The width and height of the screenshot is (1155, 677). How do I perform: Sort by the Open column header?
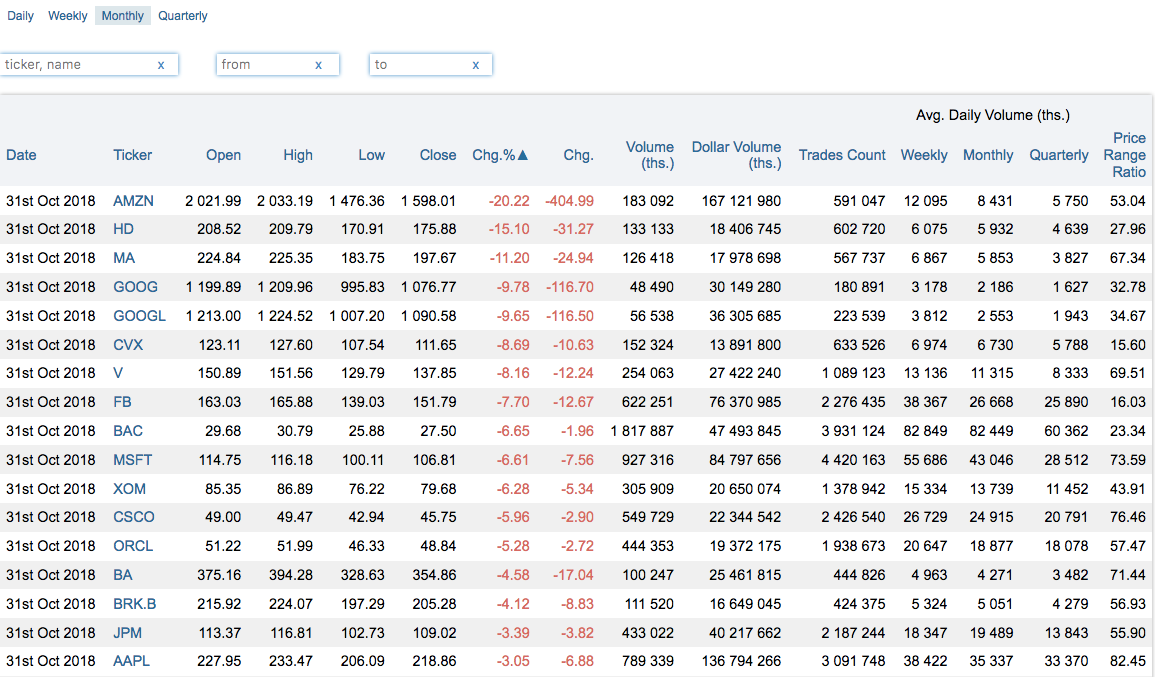pyautogui.click(x=223, y=155)
